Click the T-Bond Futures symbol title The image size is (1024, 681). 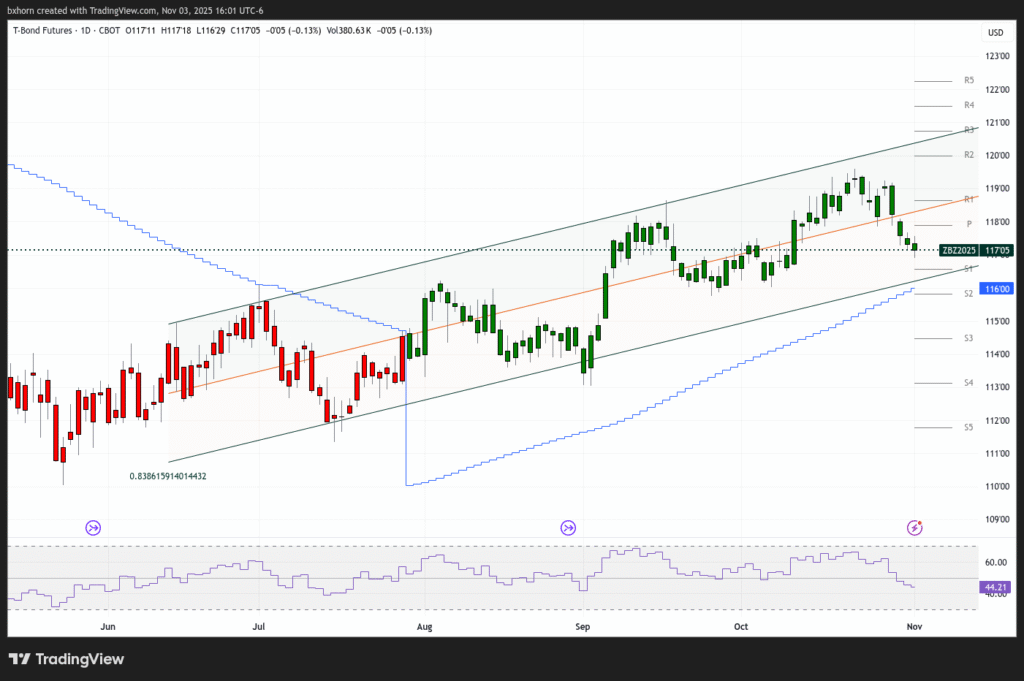tap(49, 31)
